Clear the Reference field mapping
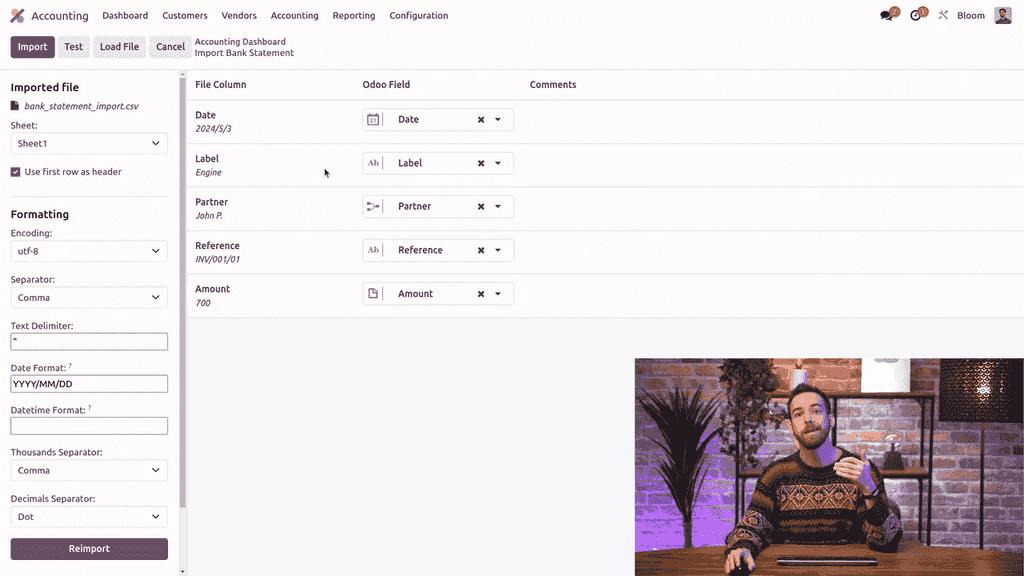 [481, 250]
